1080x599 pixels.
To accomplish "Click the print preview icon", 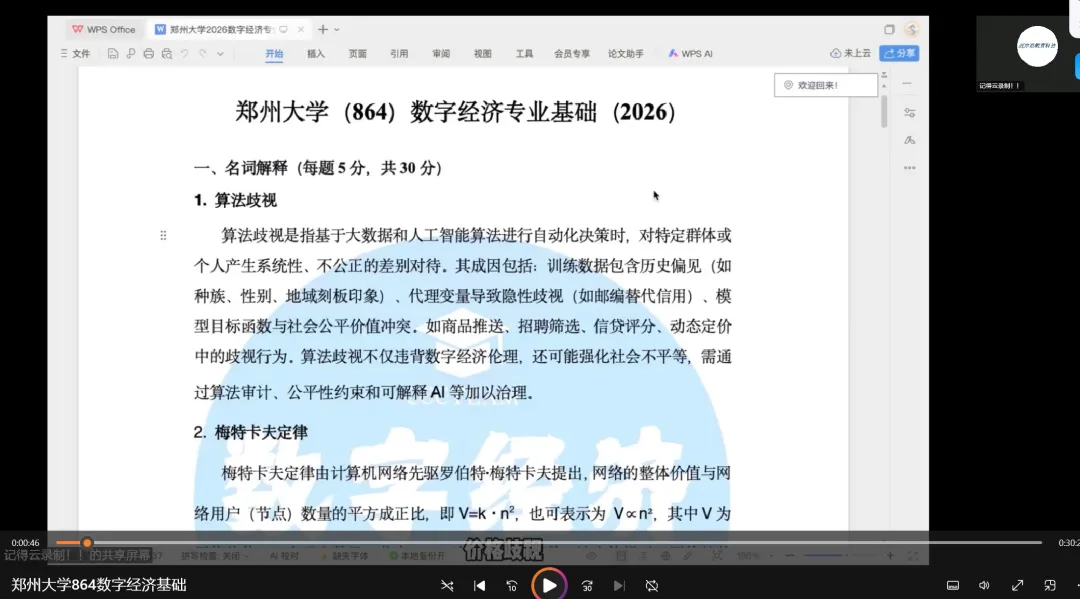I will click(167, 54).
